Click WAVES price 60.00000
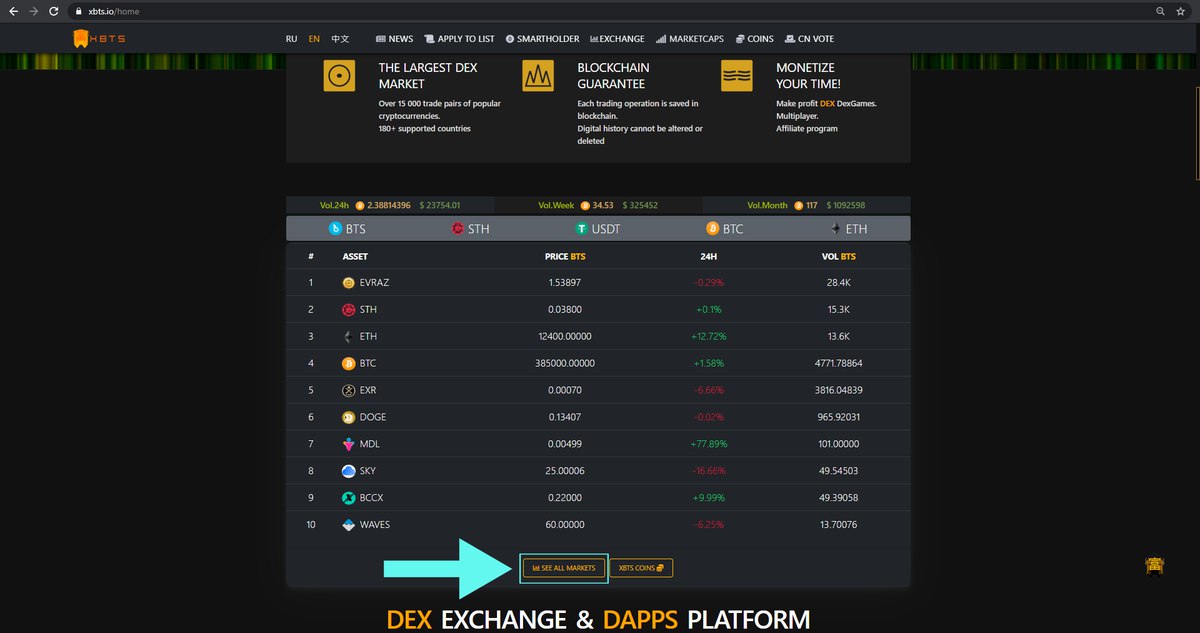1200x633 pixels. [x=567, y=525]
